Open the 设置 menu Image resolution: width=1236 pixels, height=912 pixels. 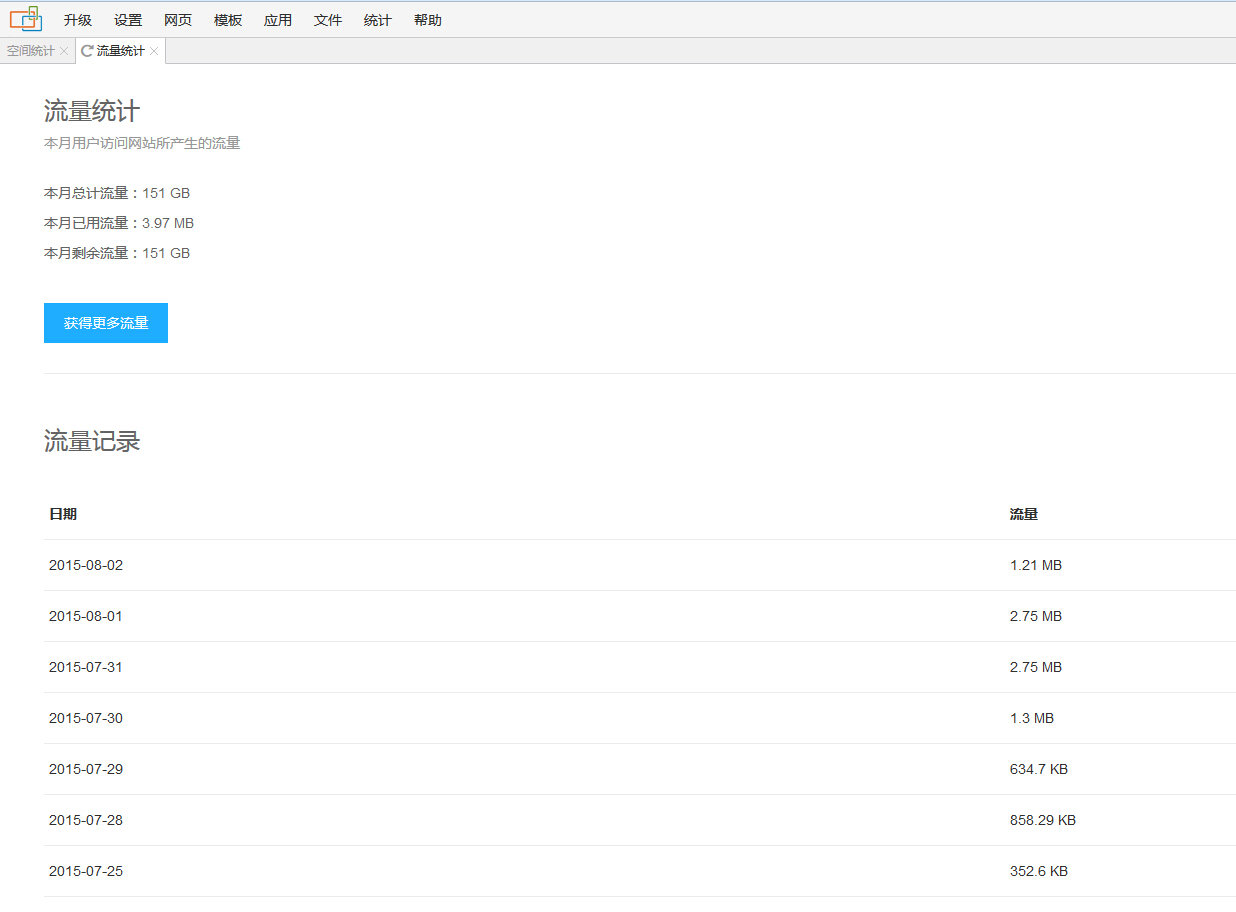click(x=128, y=20)
